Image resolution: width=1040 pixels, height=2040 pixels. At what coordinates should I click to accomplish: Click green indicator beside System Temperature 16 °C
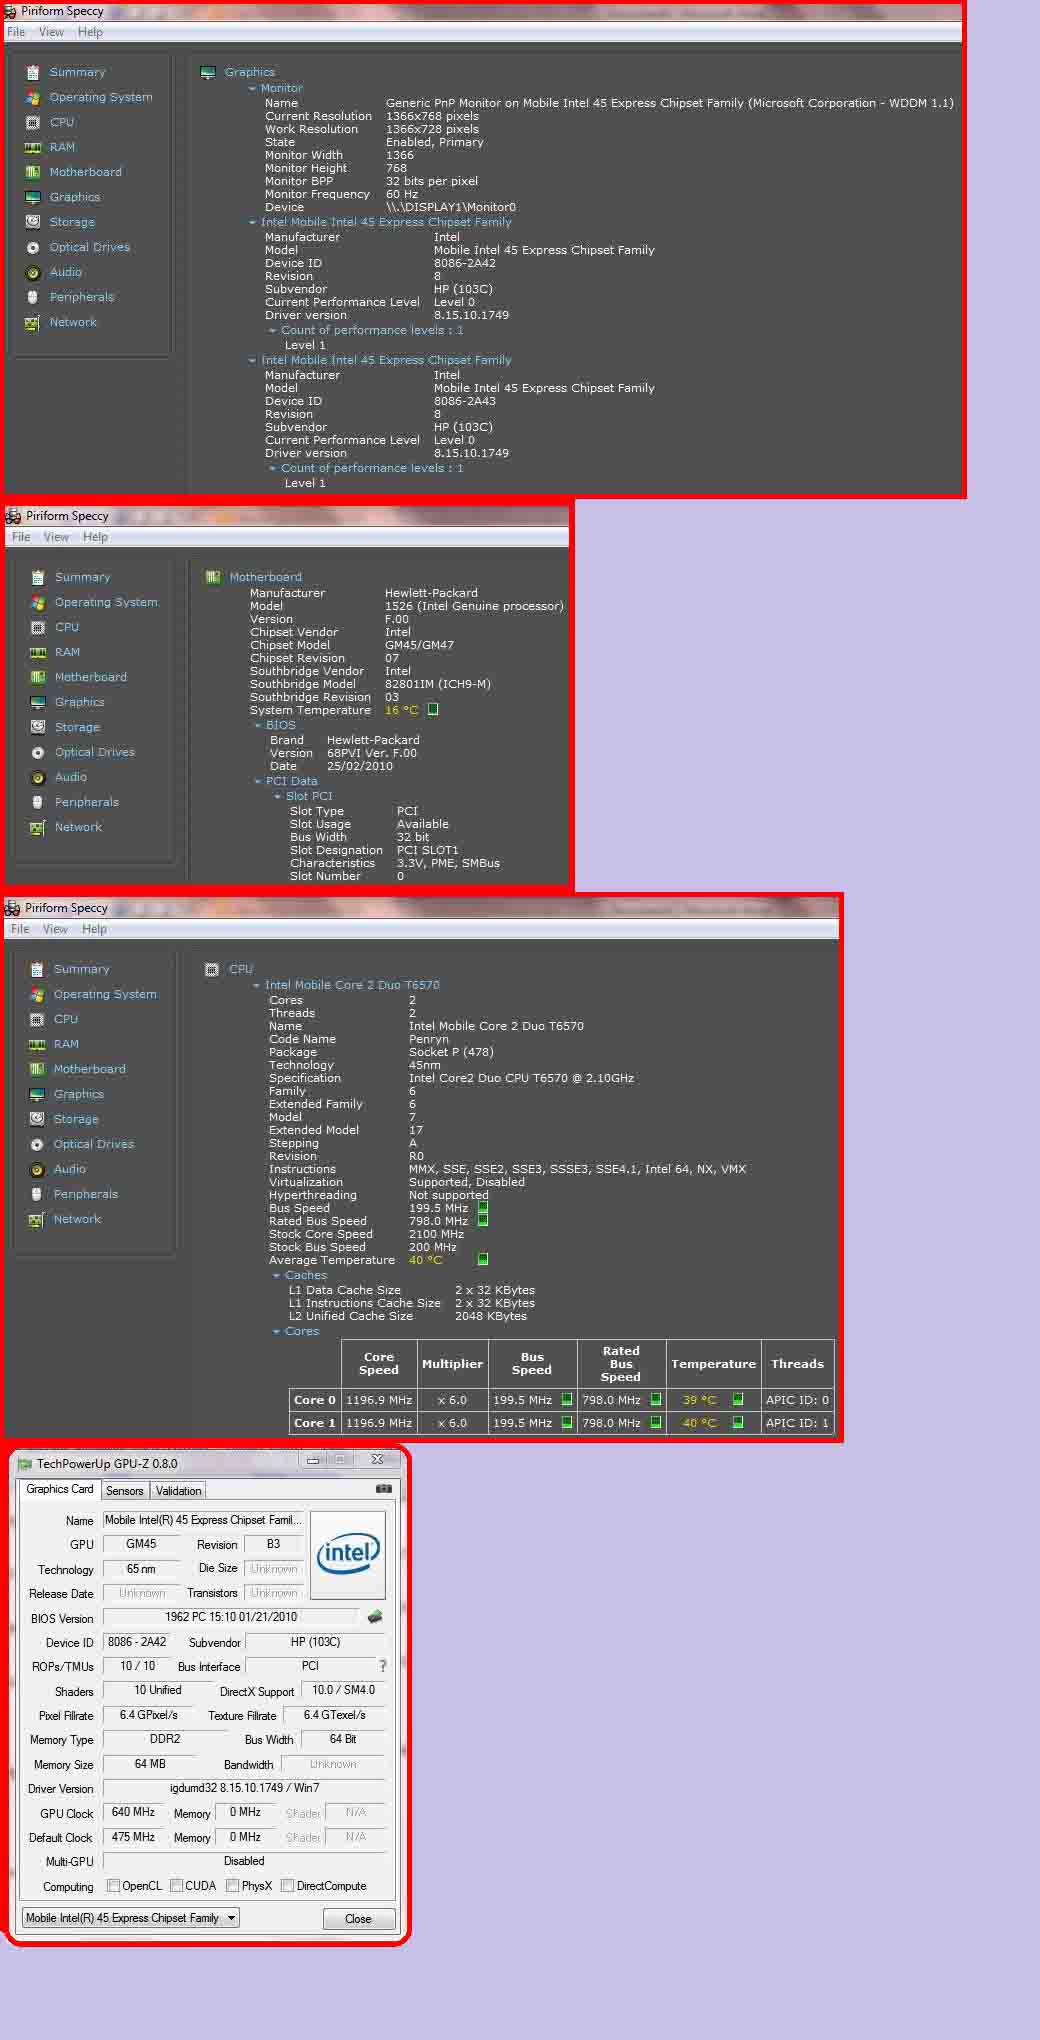coord(433,710)
